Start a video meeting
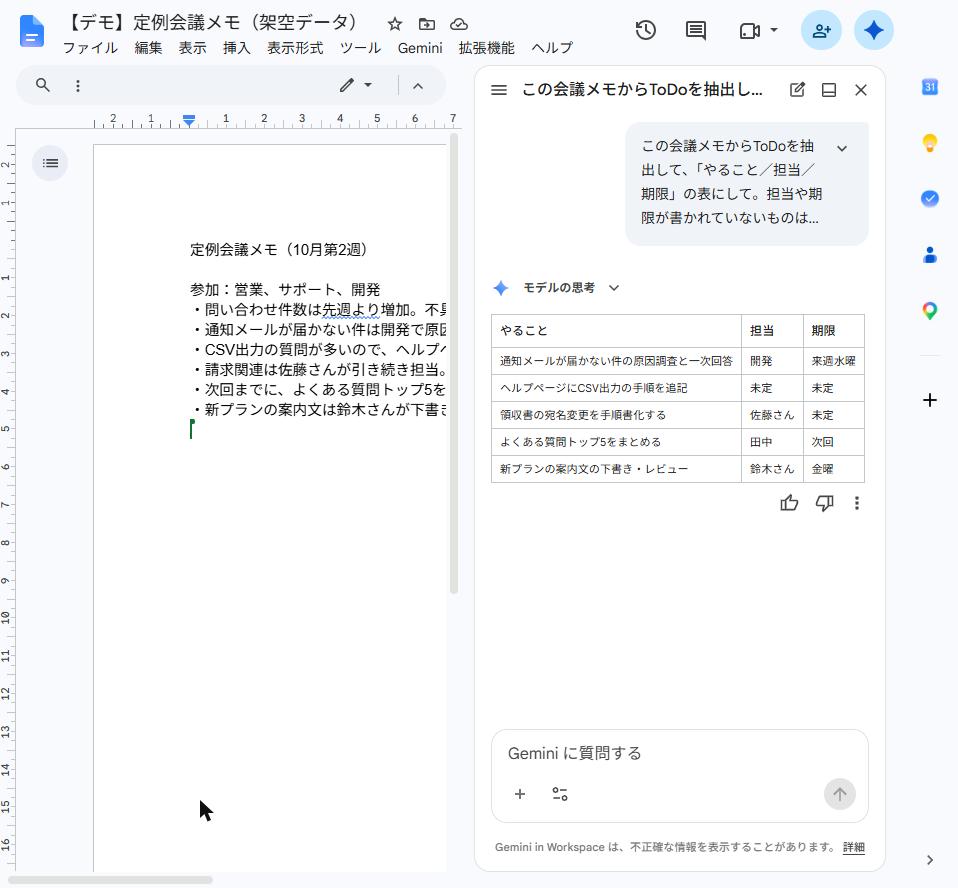The height and width of the screenshot is (888, 958). tap(750, 31)
